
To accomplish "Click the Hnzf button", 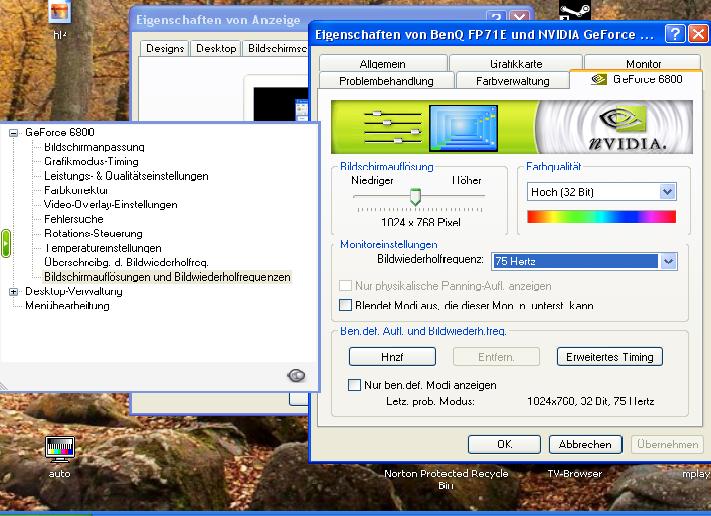I will [x=392, y=357].
